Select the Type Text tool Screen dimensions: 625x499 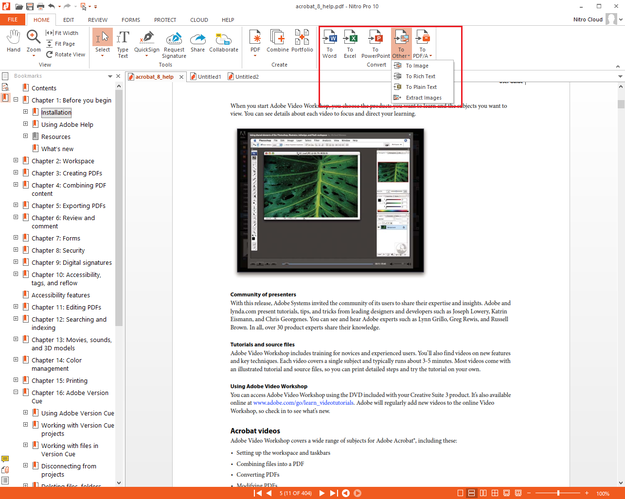(x=123, y=44)
